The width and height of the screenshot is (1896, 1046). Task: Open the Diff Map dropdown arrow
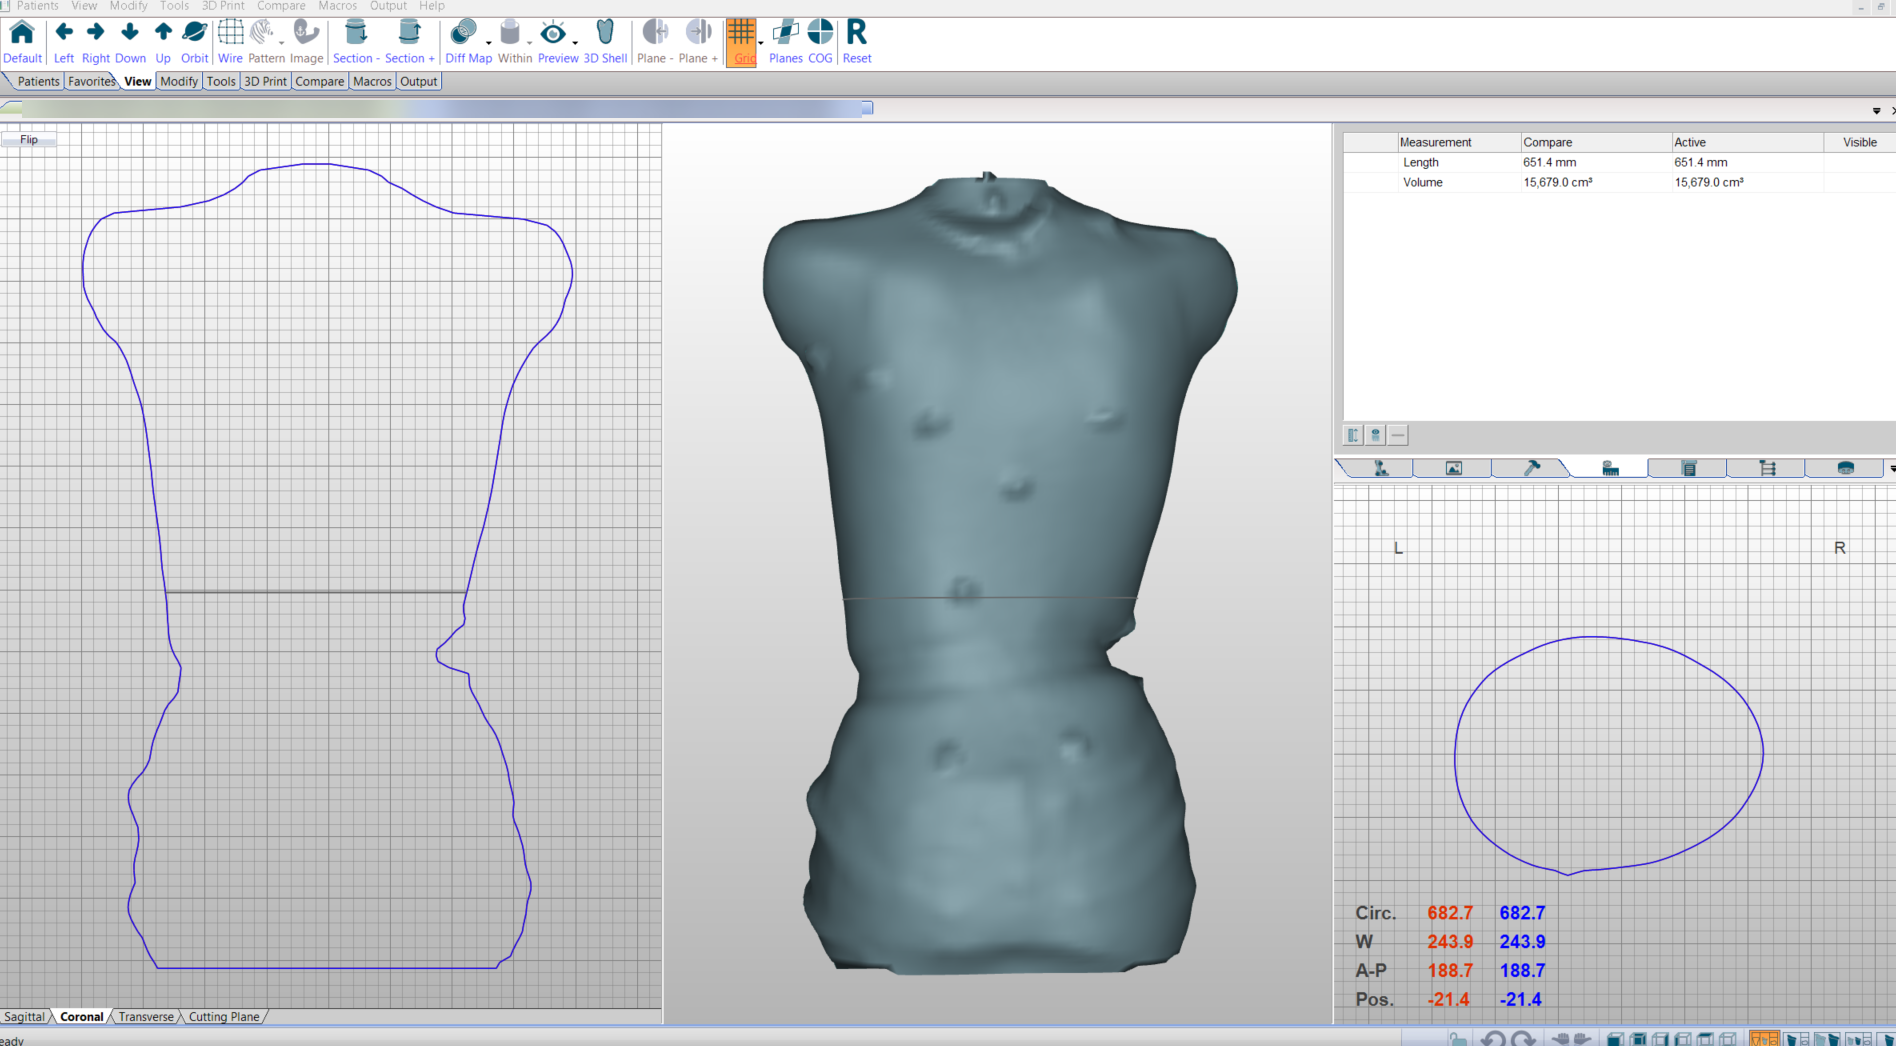coord(488,43)
